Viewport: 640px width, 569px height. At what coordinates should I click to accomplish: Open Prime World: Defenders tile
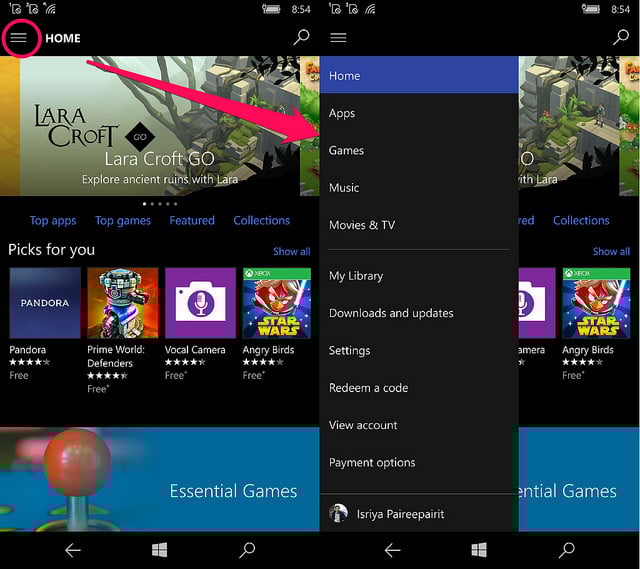click(122, 303)
